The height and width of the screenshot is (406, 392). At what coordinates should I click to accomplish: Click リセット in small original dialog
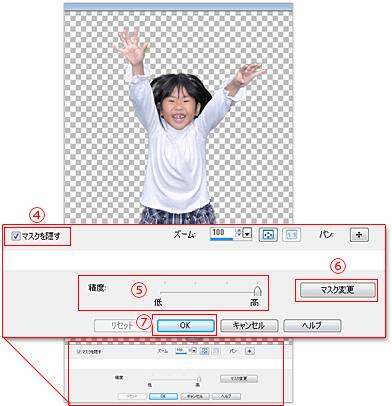coord(132,396)
